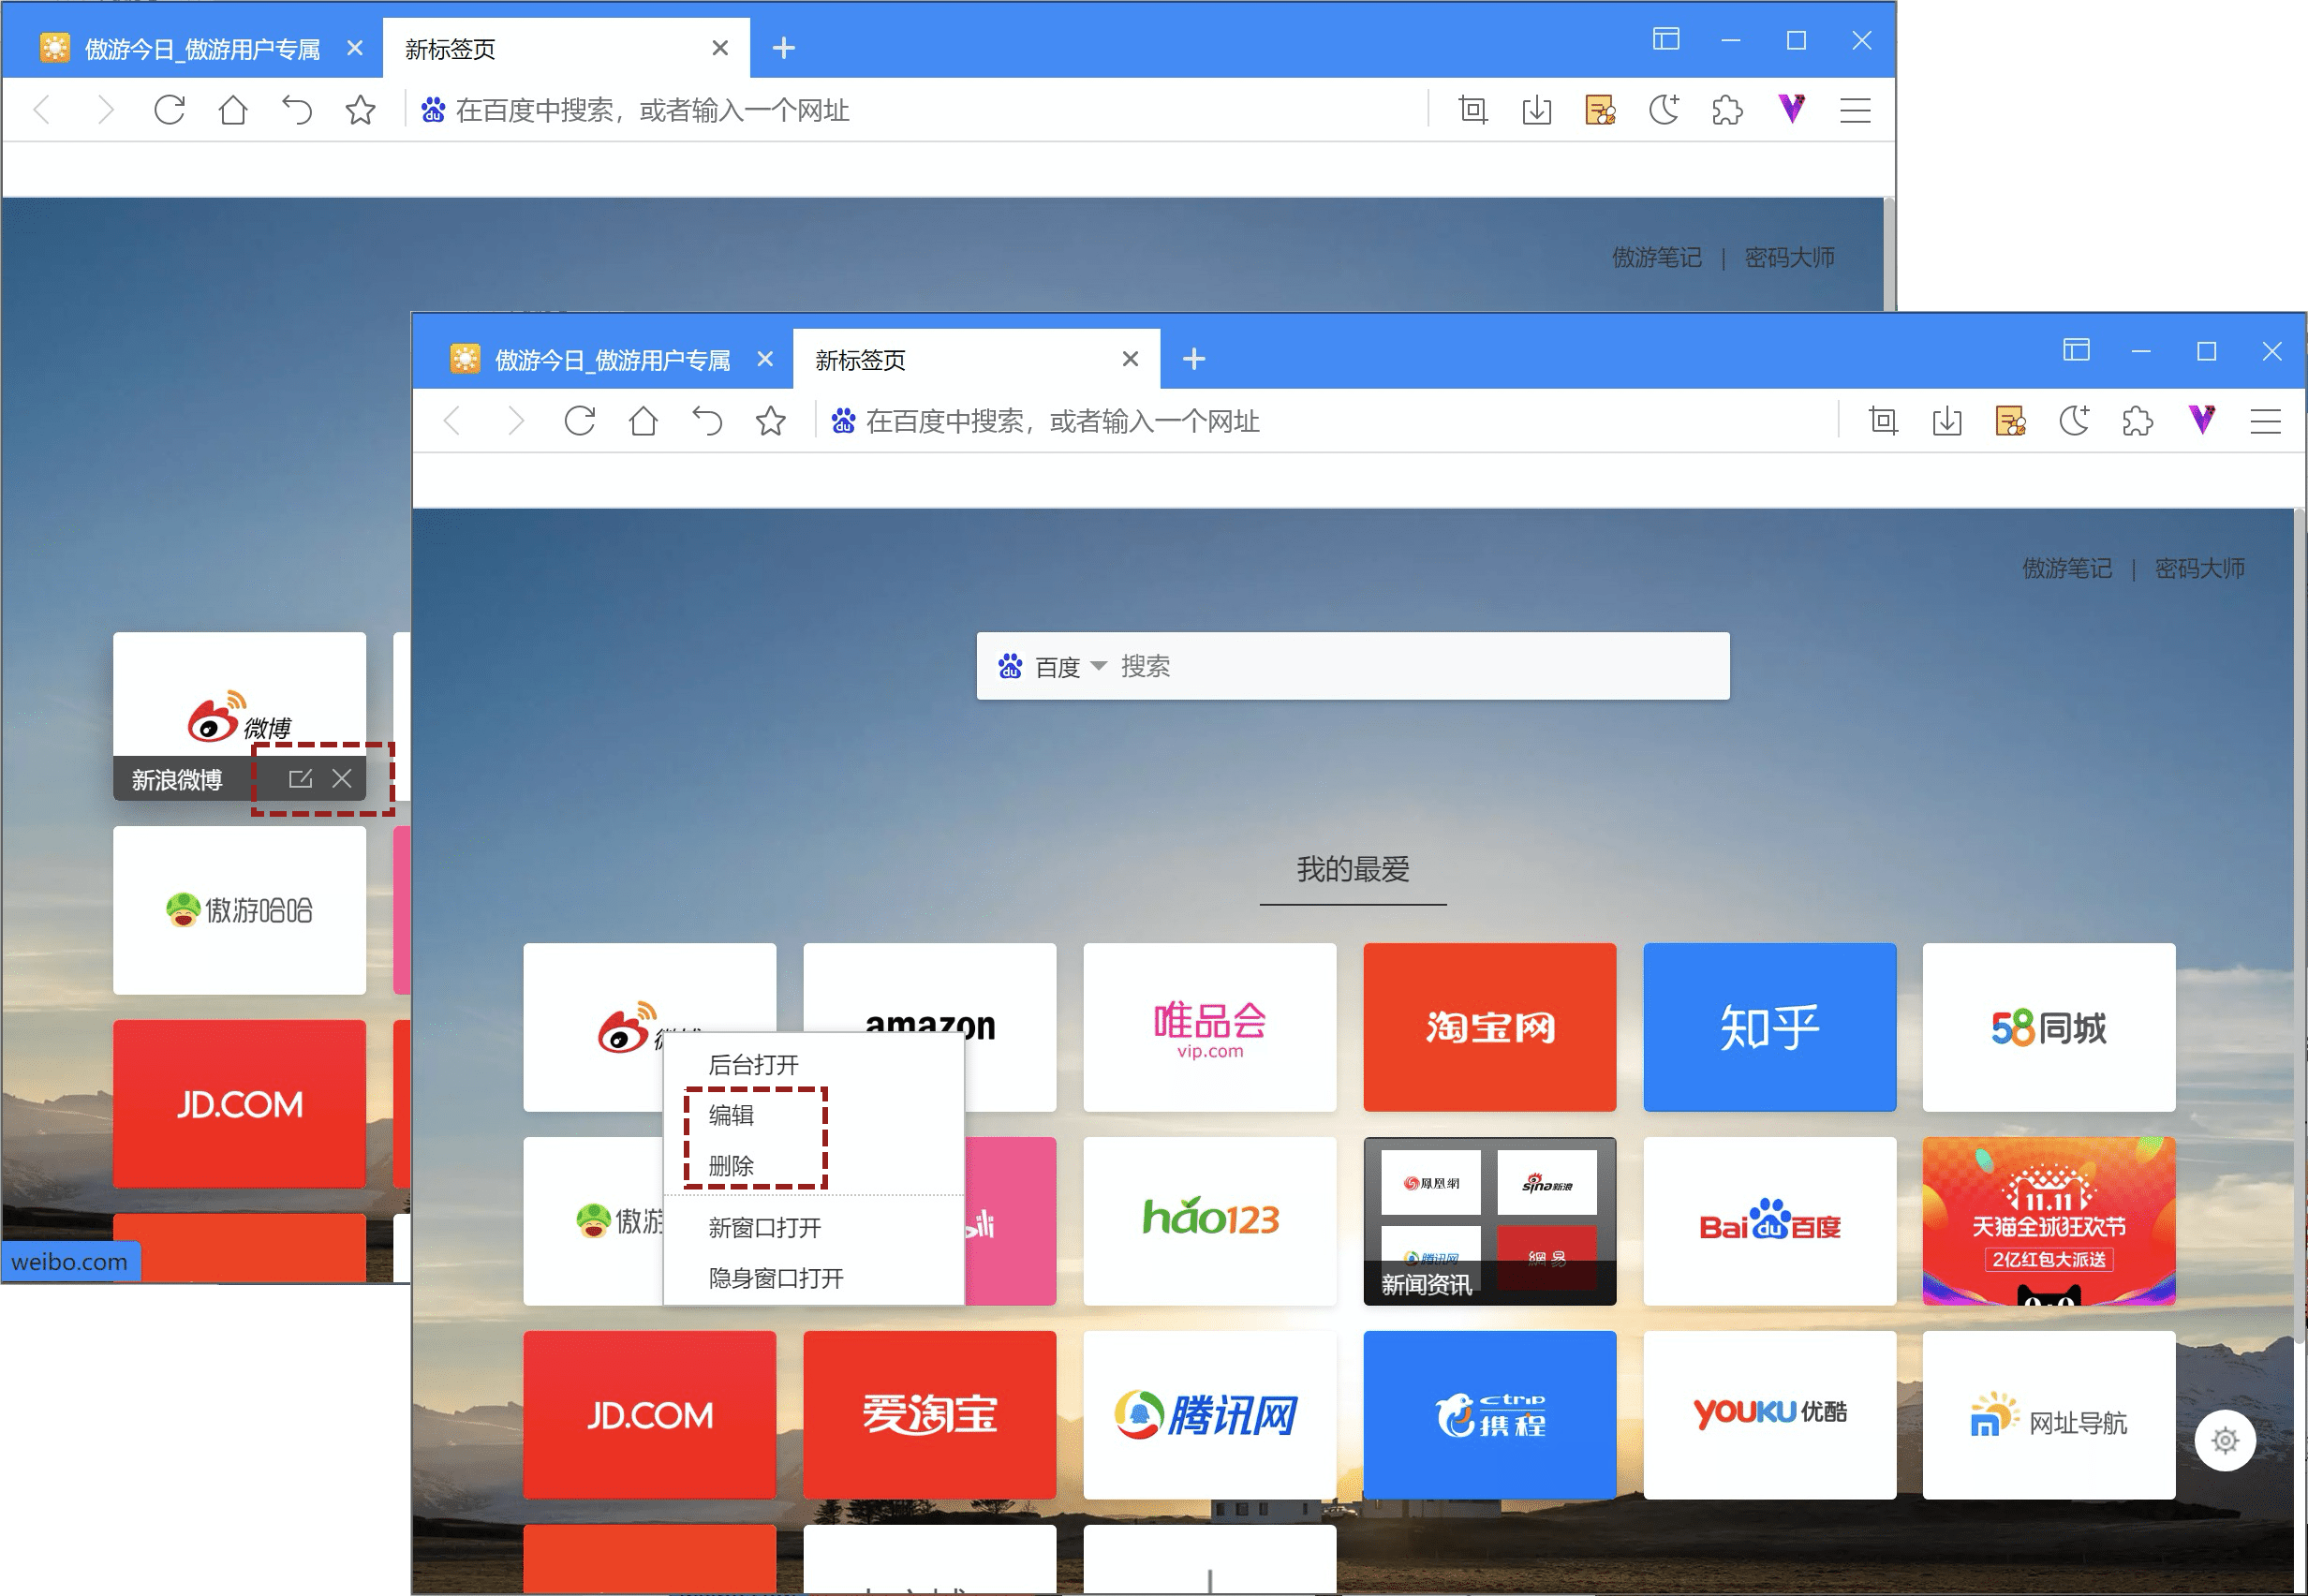This screenshot has height=1596, width=2308.
Task: Remove the 新浪微博 tile with its X icon
Action: point(342,778)
